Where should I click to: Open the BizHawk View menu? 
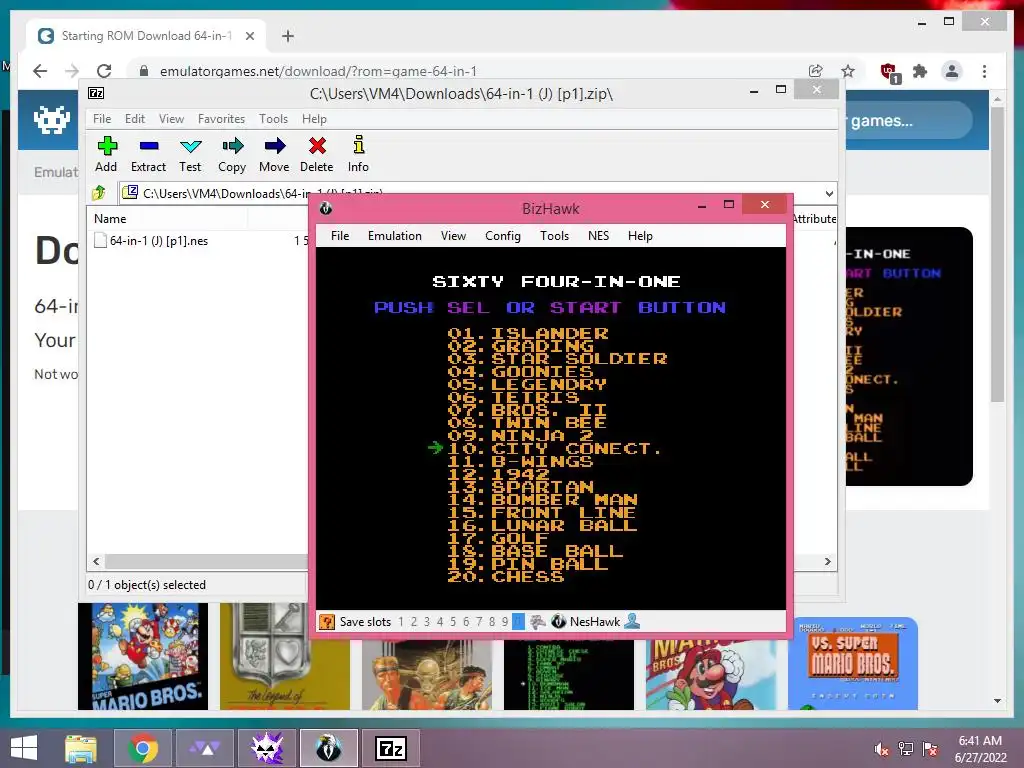(x=453, y=236)
